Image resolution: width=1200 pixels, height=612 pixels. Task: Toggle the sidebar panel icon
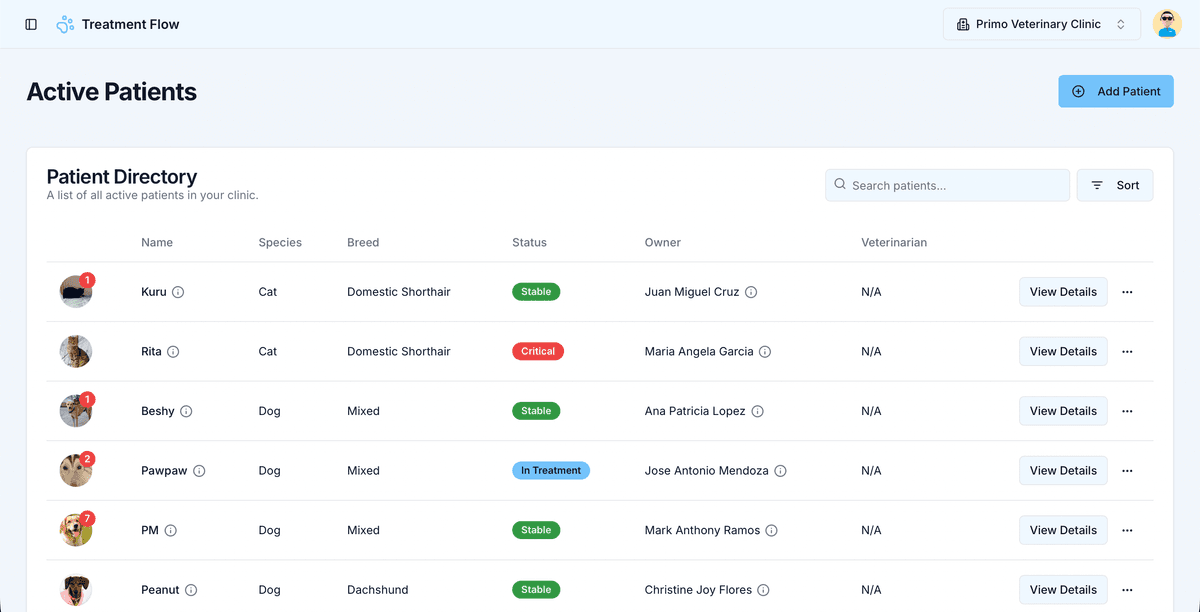pyautogui.click(x=31, y=24)
